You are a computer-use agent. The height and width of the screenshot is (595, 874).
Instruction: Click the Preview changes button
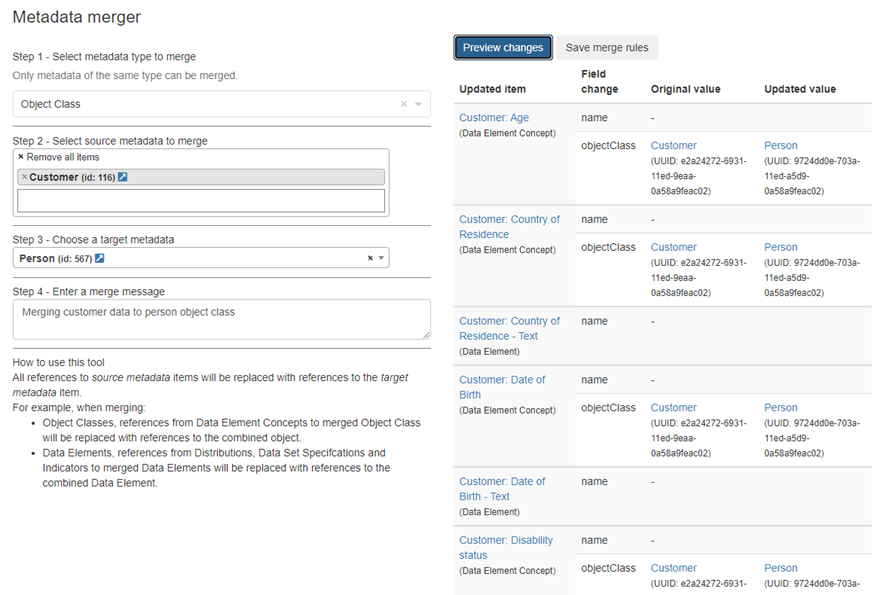[x=502, y=47]
